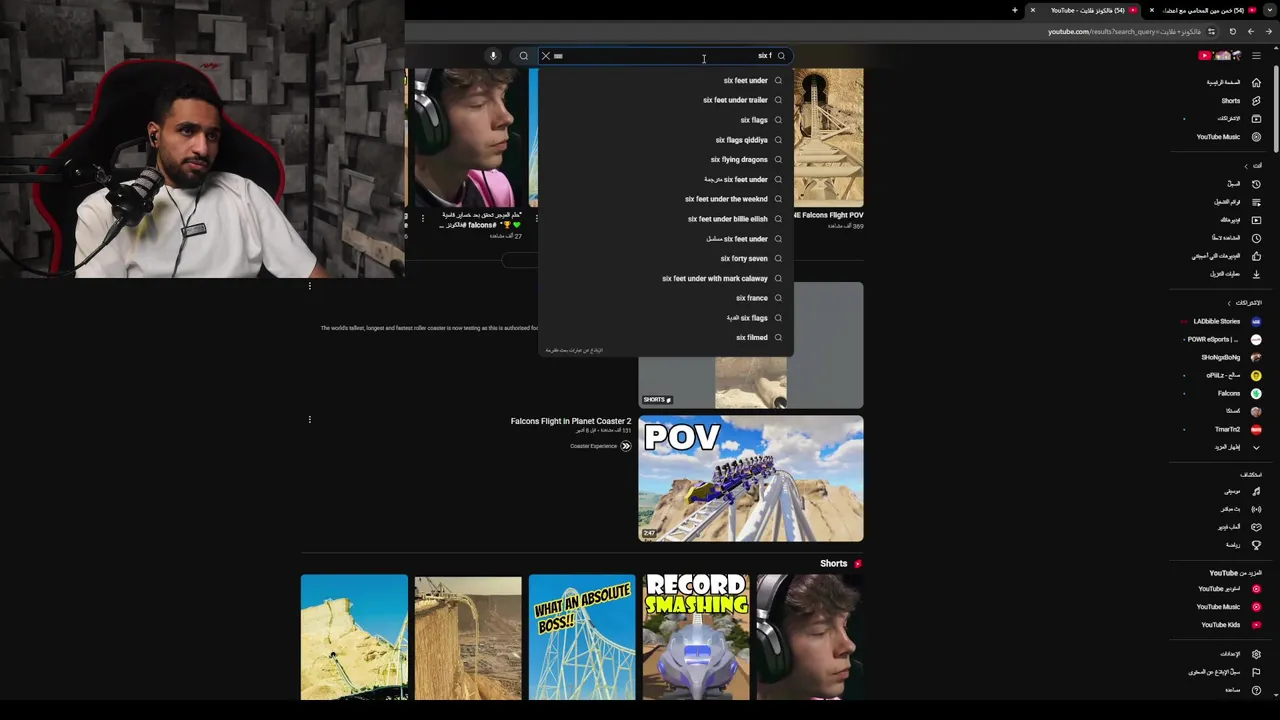Open site info icon in address bar
Screen dimensions: 1280x720
point(1211,32)
